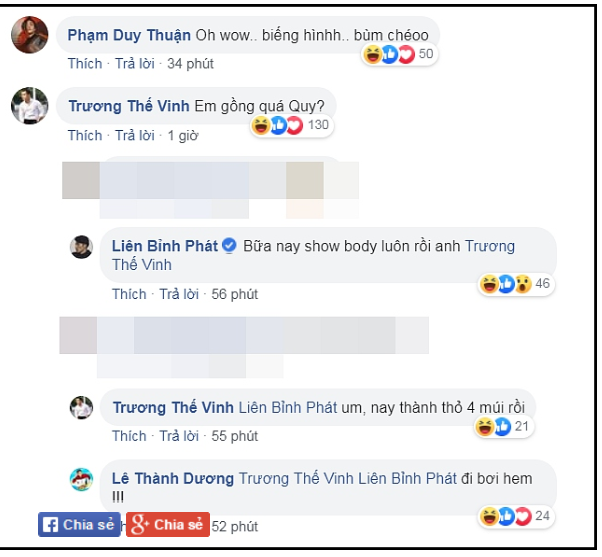Image resolution: width=602 pixels, height=557 pixels.
Task: Open Liên Bỉnh Phát's profile name link
Action: [165, 246]
